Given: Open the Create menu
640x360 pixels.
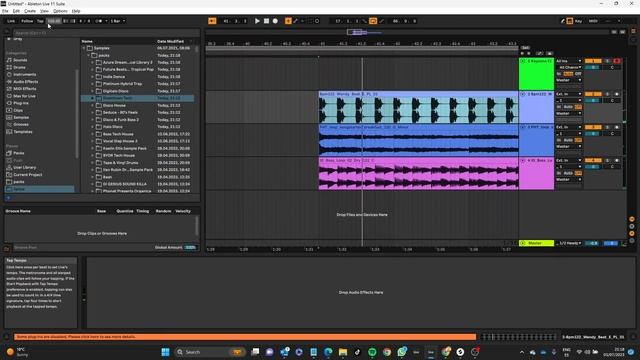Looking at the screenshot, I should click(30, 11).
